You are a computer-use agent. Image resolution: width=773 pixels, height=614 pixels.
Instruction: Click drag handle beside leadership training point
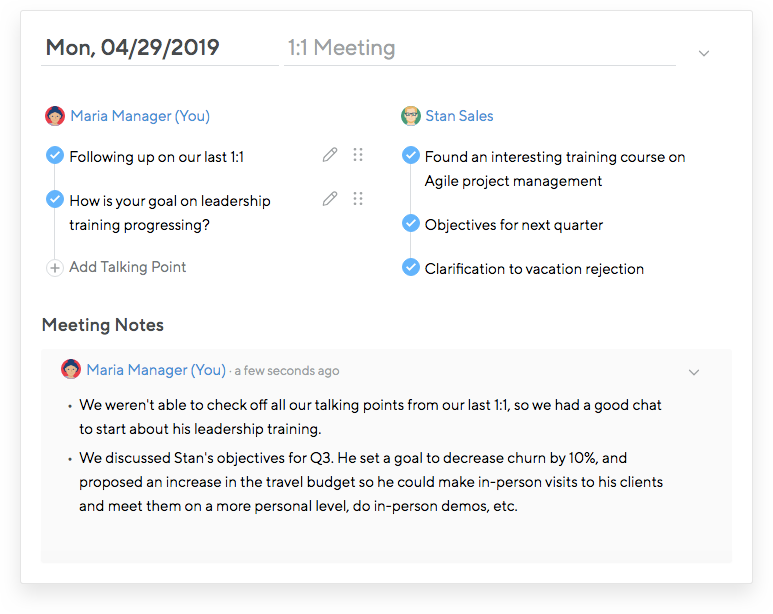[358, 199]
